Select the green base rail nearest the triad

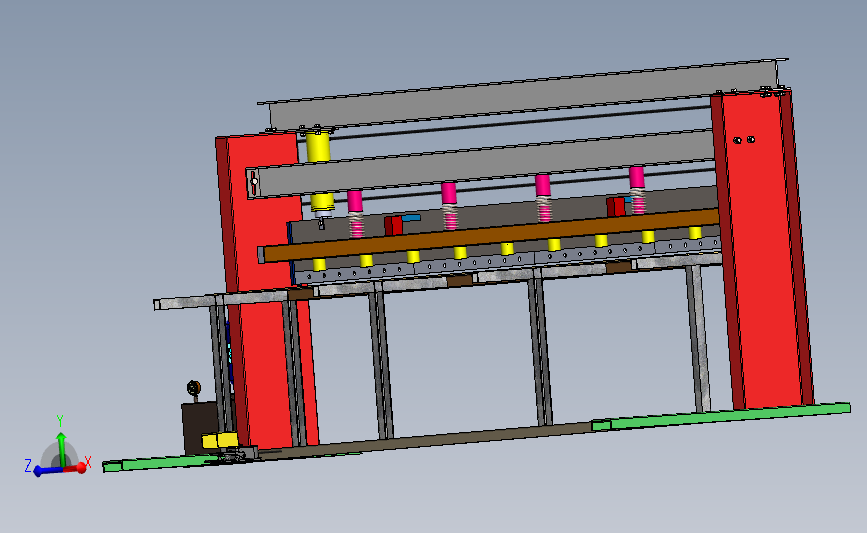pos(158,463)
